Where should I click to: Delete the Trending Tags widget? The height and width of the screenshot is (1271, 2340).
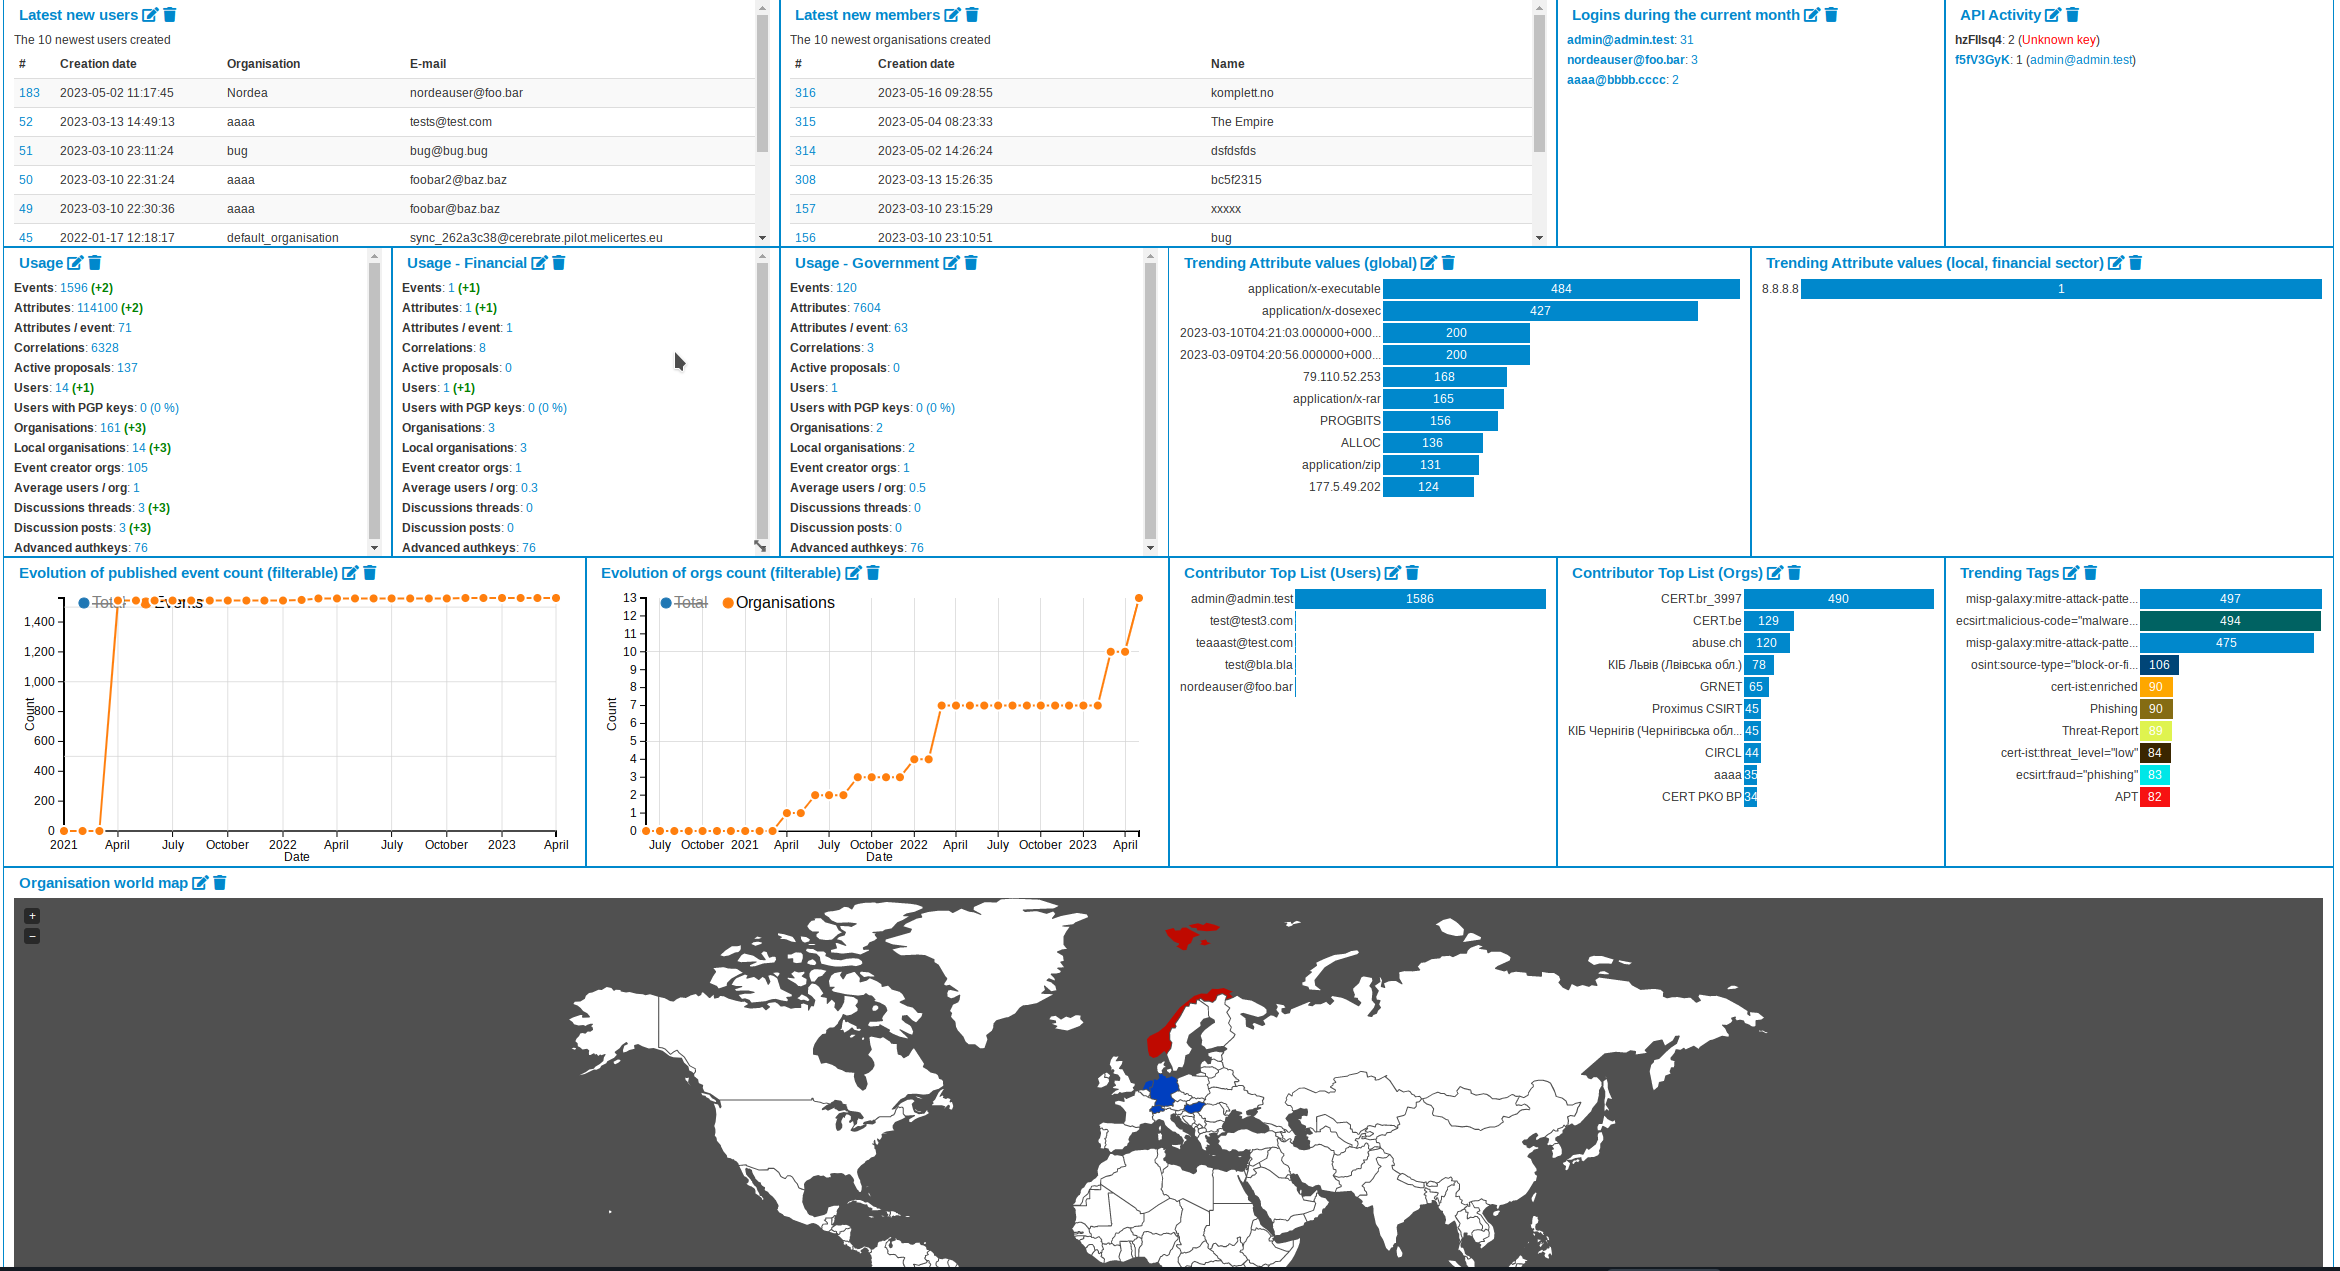coord(2091,573)
